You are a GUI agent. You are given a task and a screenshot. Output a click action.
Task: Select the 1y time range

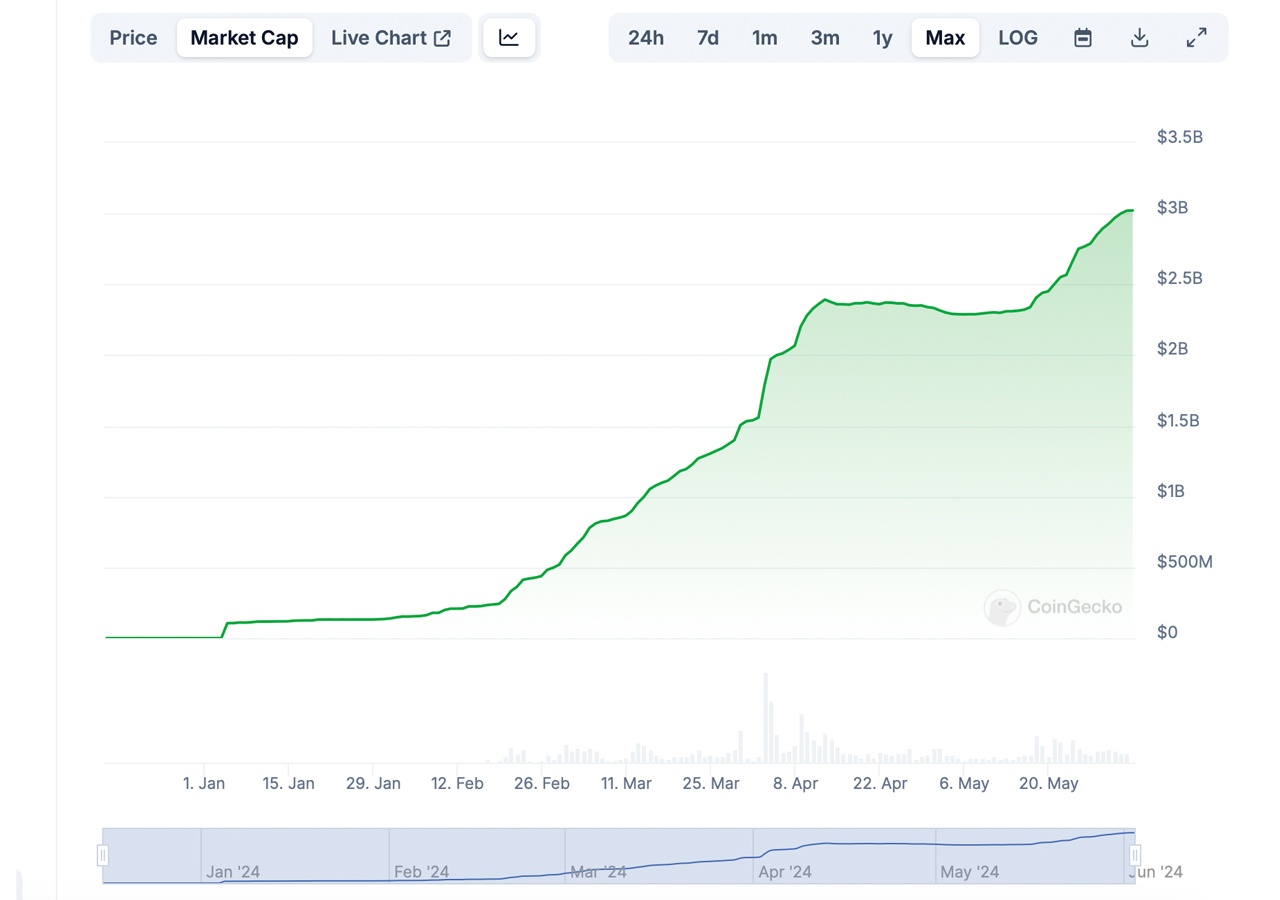(882, 37)
